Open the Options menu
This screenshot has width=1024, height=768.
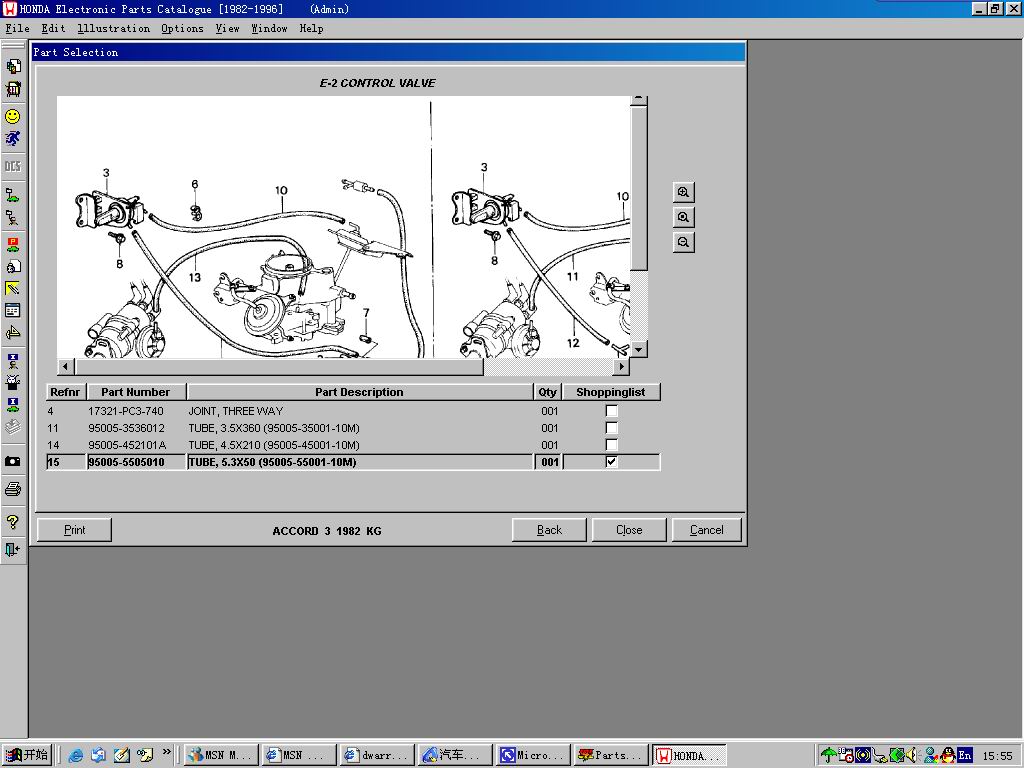coord(182,28)
